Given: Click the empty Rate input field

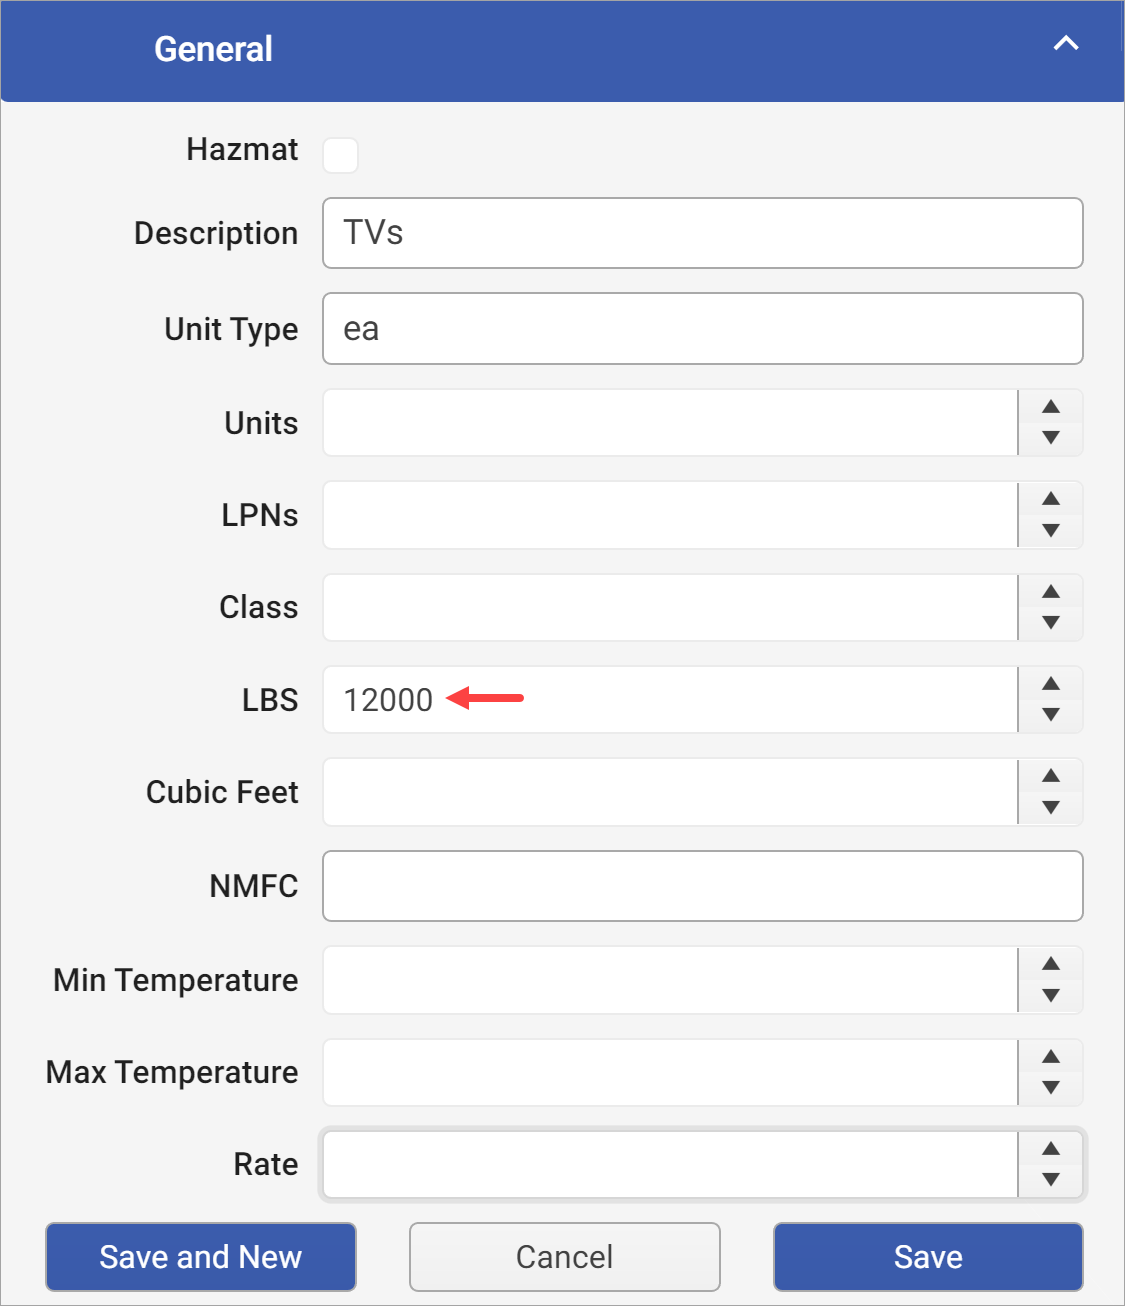Looking at the screenshot, I should (x=670, y=1164).
